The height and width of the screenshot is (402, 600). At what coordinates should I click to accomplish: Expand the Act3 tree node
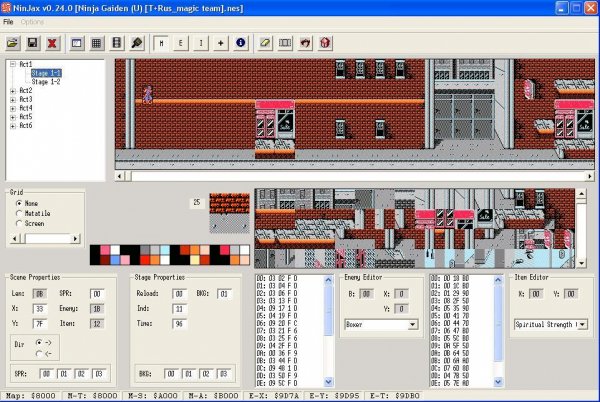[x=13, y=99]
